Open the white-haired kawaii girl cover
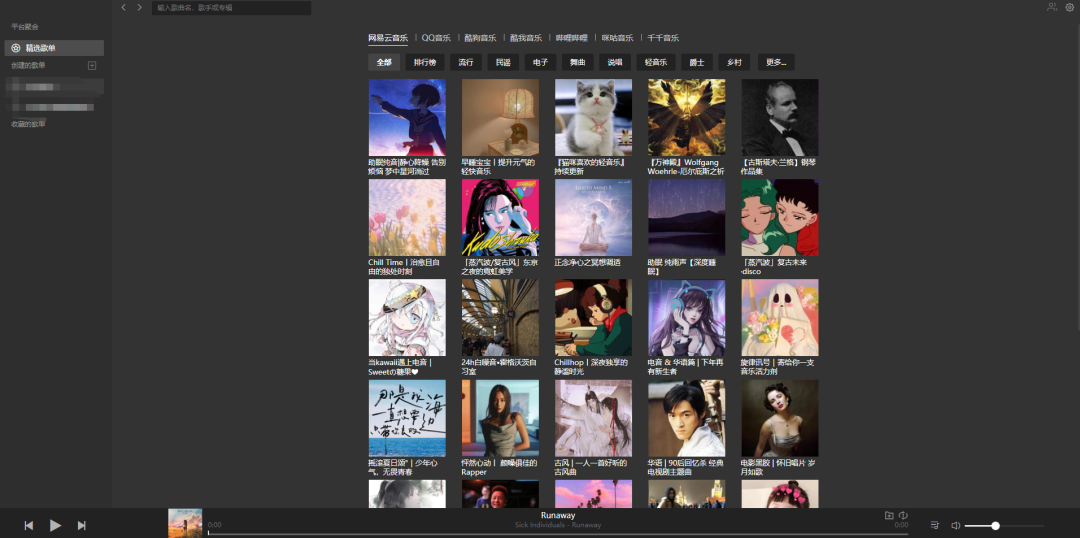The width and height of the screenshot is (1080, 538). coord(407,318)
